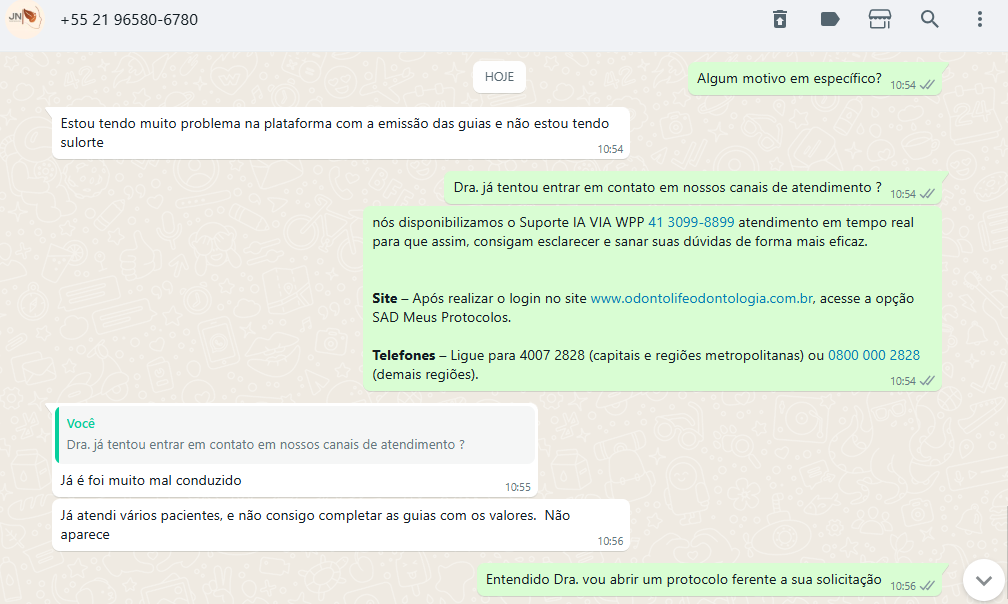Click the contact's profile picture
Screen dimensions: 1008x604
24,19
